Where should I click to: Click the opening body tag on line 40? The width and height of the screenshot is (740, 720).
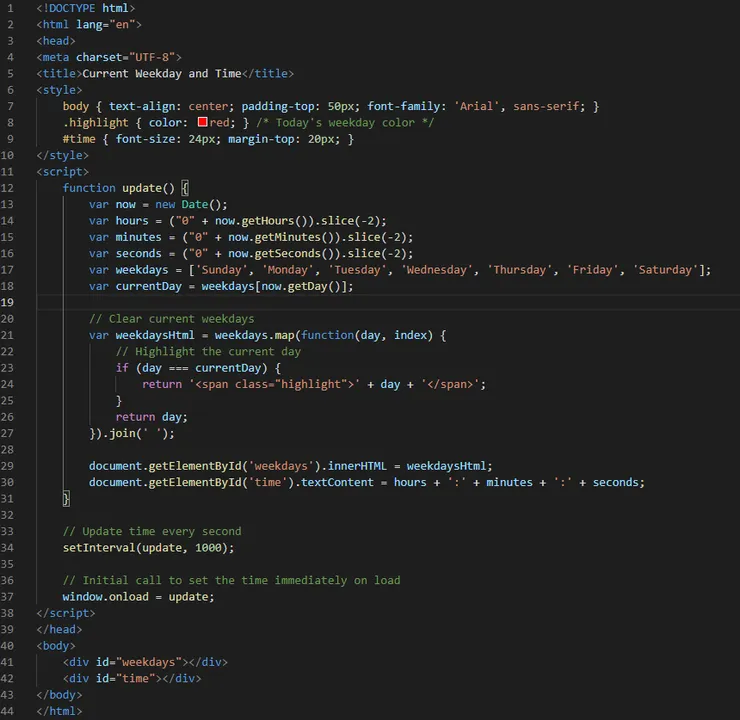[56, 646]
